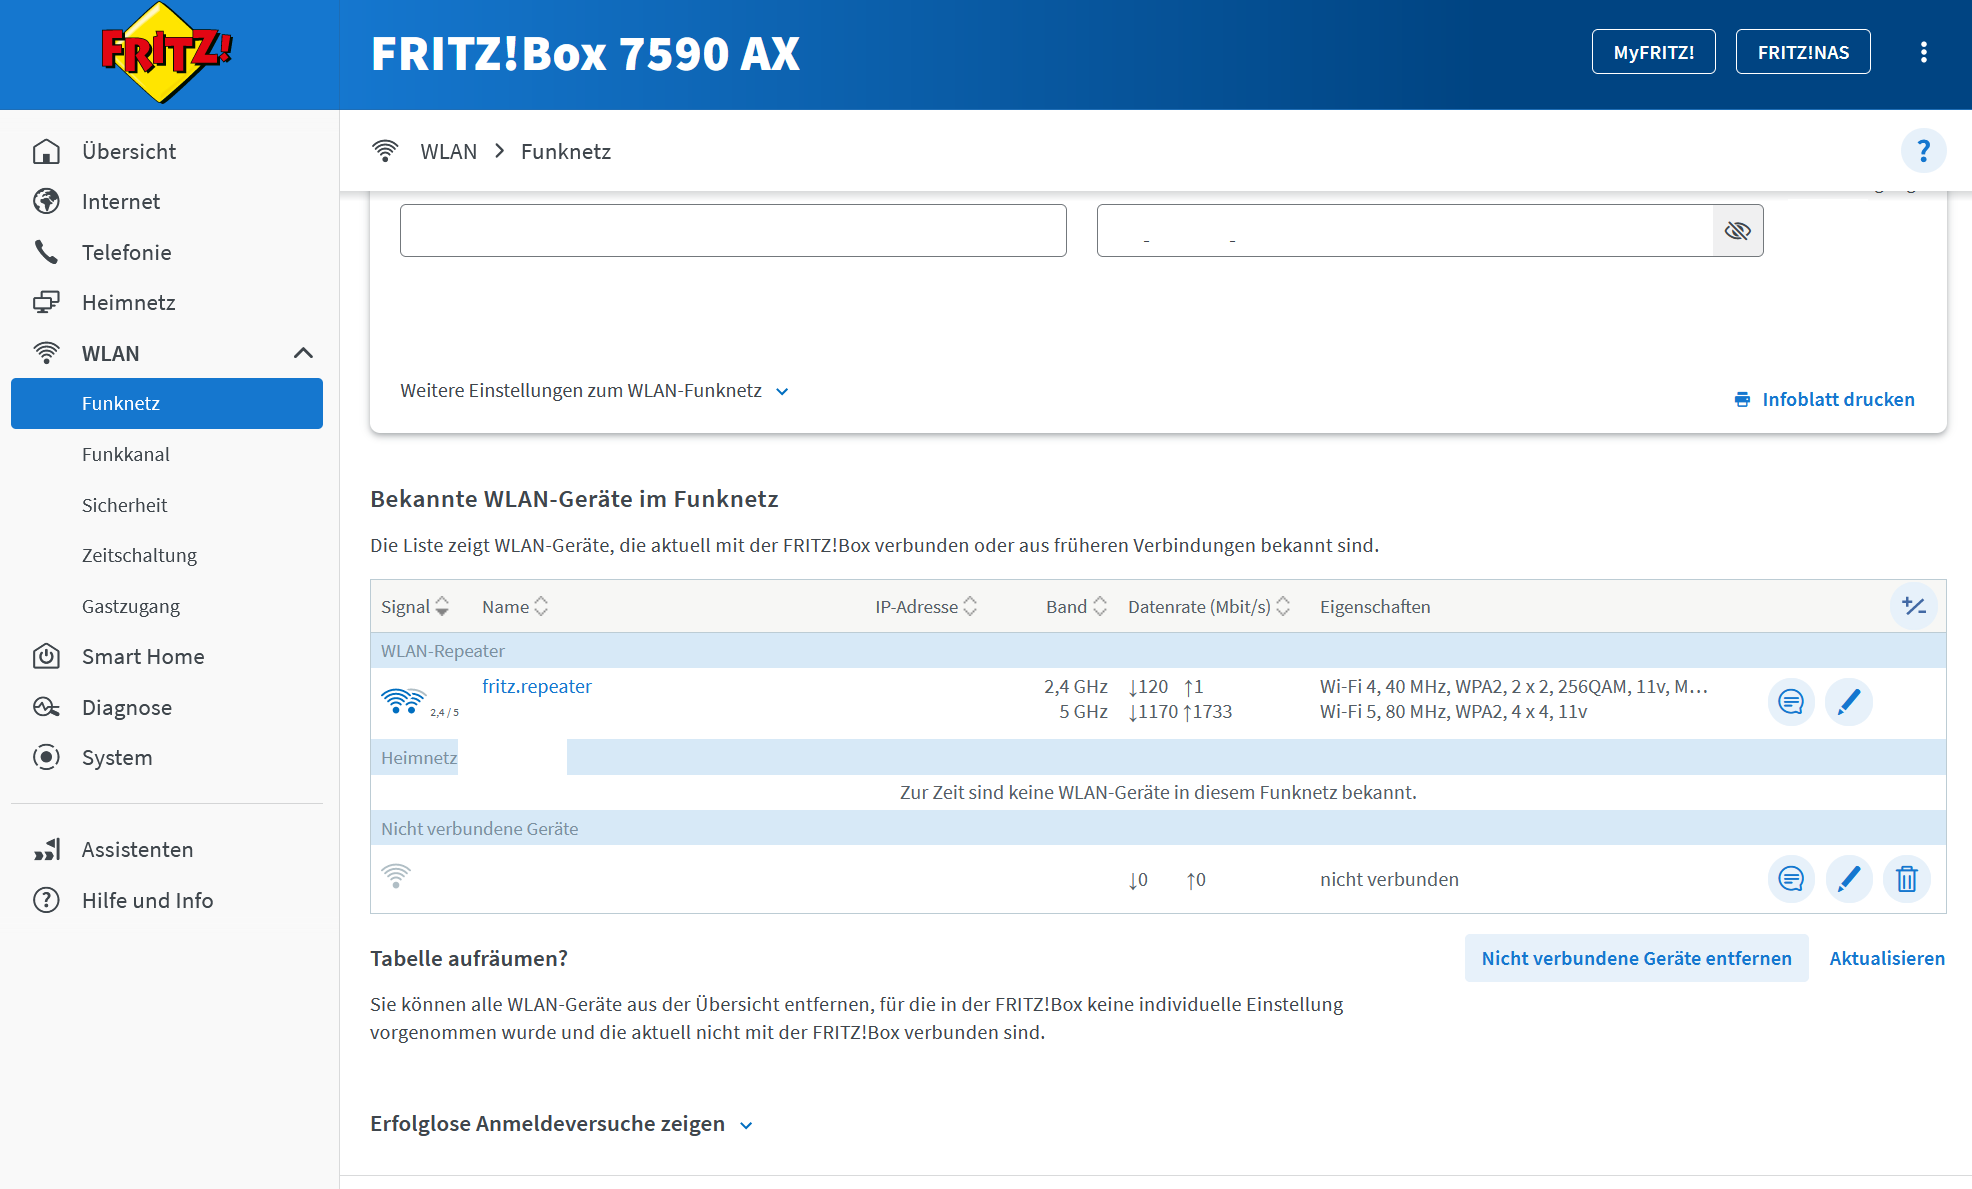Open the three-dot menu in header
The width and height of the screenshot is (1972, 1189).
[x=1923, y=52]
